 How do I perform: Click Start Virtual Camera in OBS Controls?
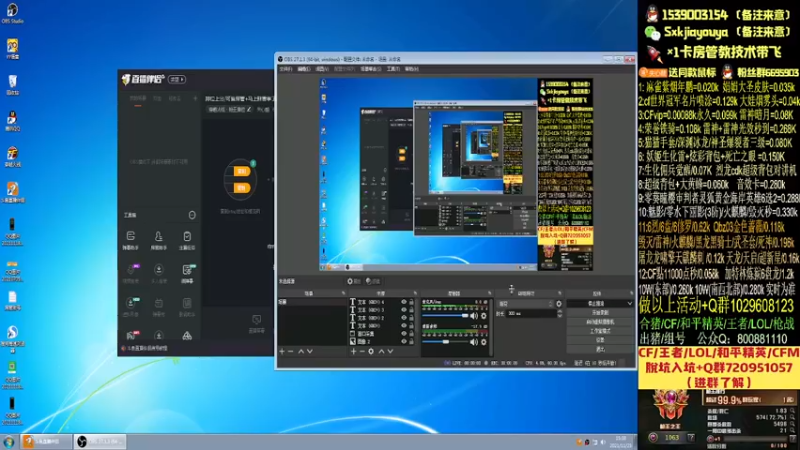(600, 322)
